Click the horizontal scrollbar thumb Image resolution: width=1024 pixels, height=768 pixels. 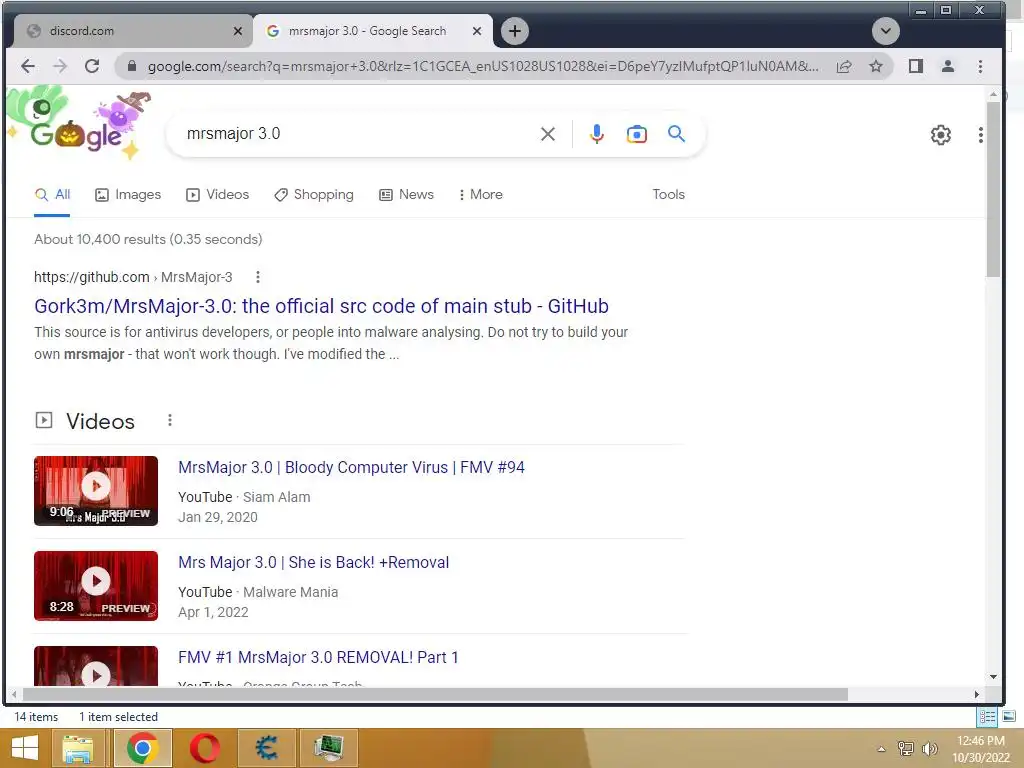[x=435, y=695]
